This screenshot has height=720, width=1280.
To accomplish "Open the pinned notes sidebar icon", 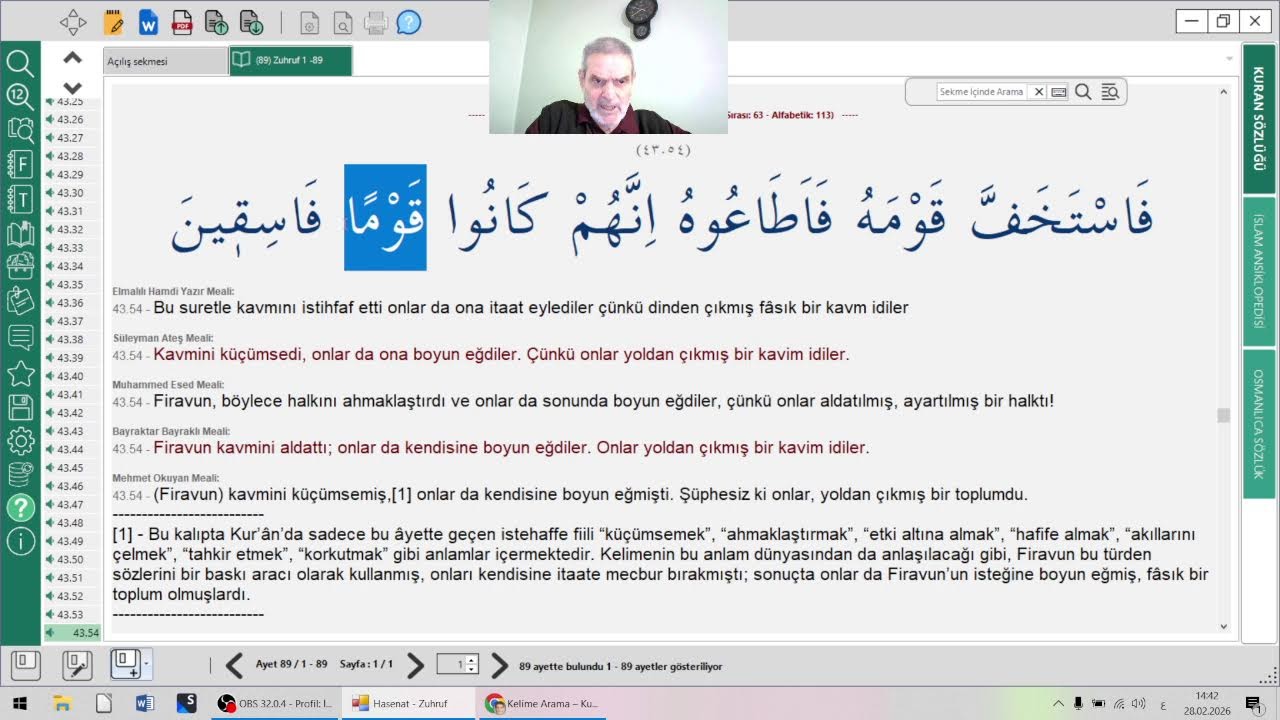I will (20, 301).
